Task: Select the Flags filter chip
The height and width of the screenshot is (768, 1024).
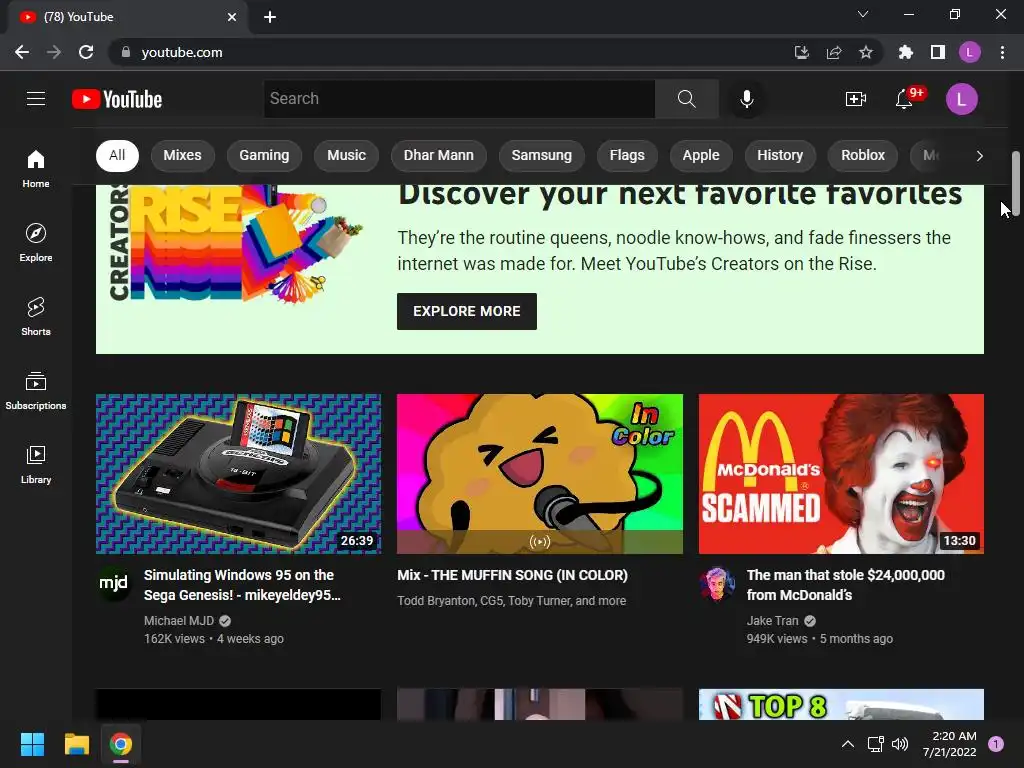Action: pyautogui.click(x=627, y=155)
